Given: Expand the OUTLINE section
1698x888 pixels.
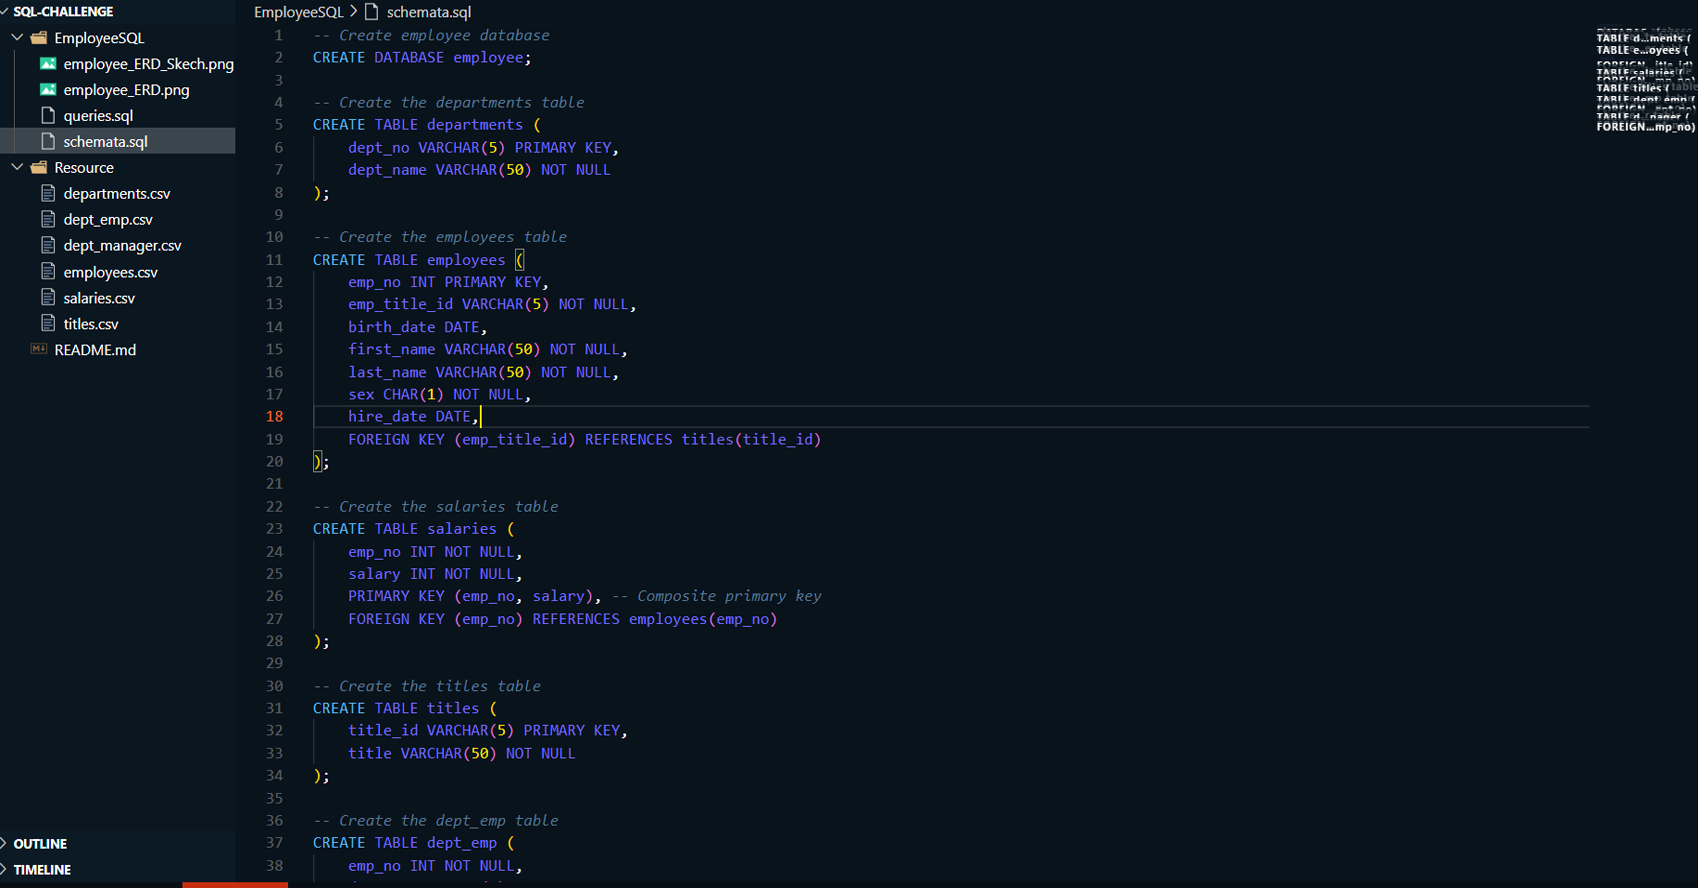Looking at the screenshot, I should (40, 844).
